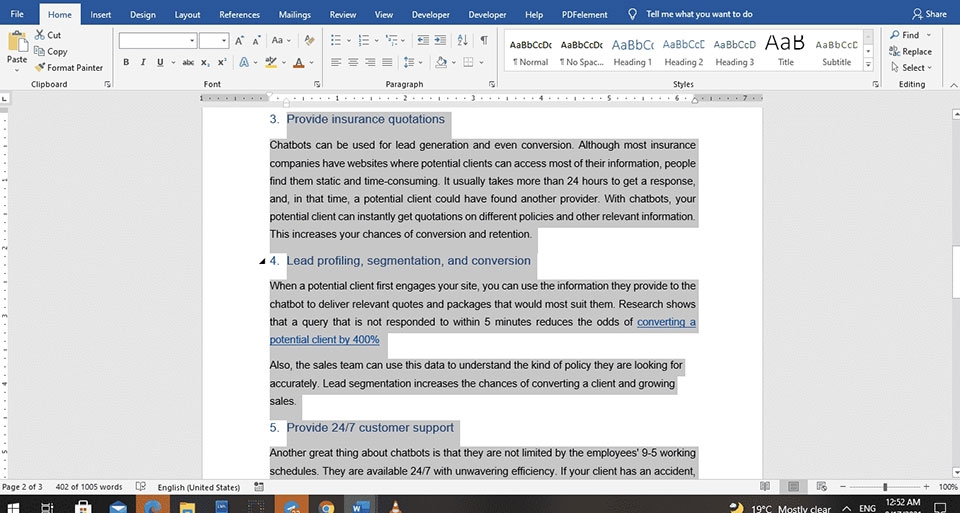Toggle italic formatting

click(x=143, y=62)
